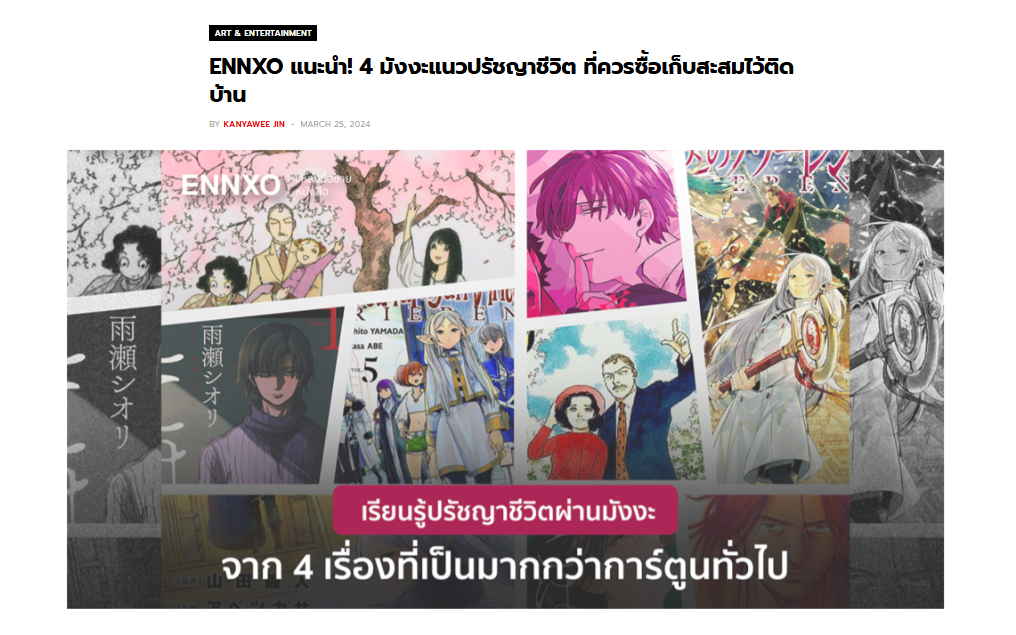Open the ART & ENTERTAINMENT category tag
The height and width of the screenshot is (635, 1016).
[262, 33]
